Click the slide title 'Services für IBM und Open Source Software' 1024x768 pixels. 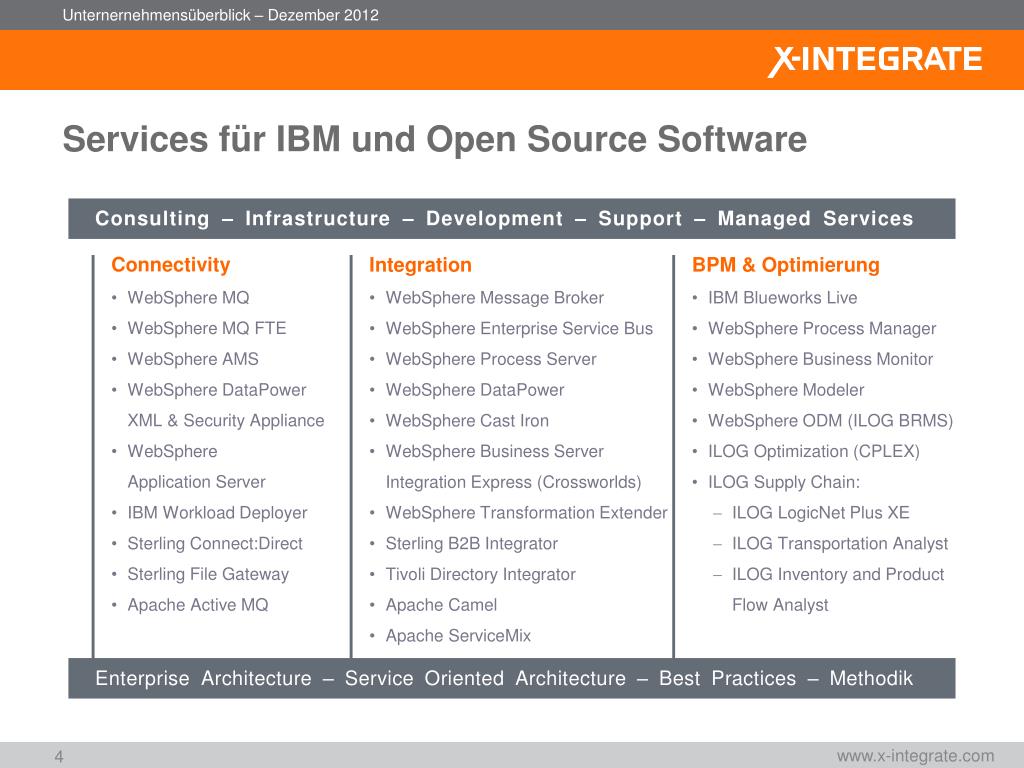[x=434, y=139]
